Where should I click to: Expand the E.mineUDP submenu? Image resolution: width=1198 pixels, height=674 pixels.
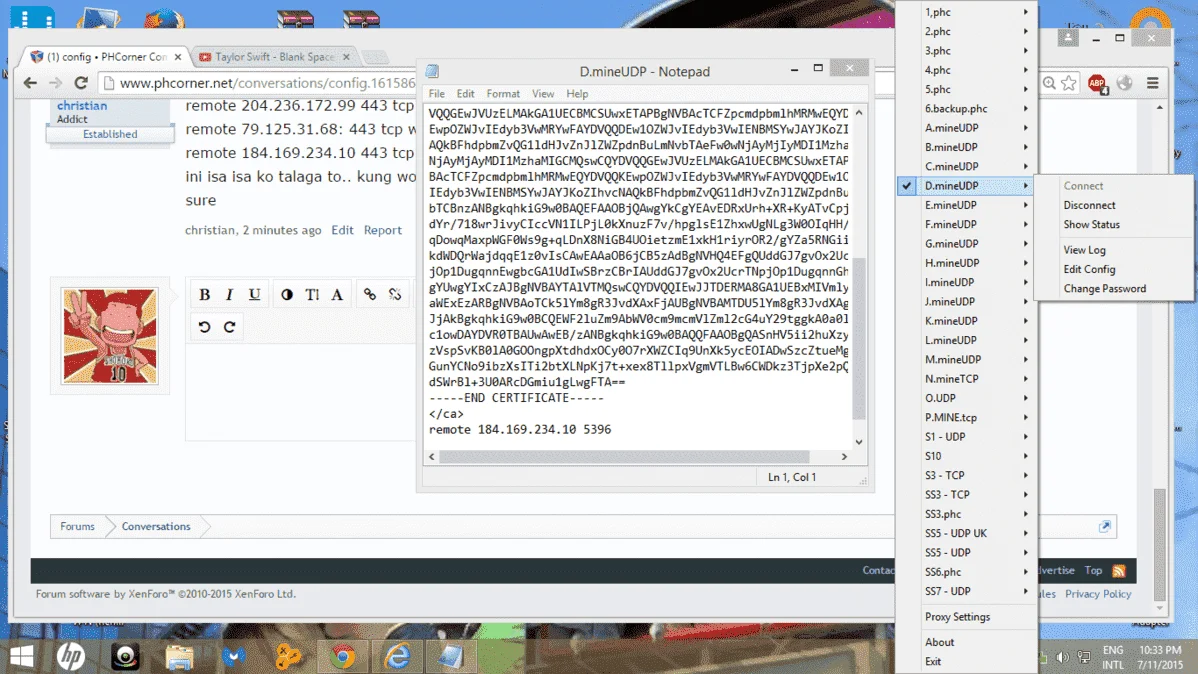click(x=966, y=205)
